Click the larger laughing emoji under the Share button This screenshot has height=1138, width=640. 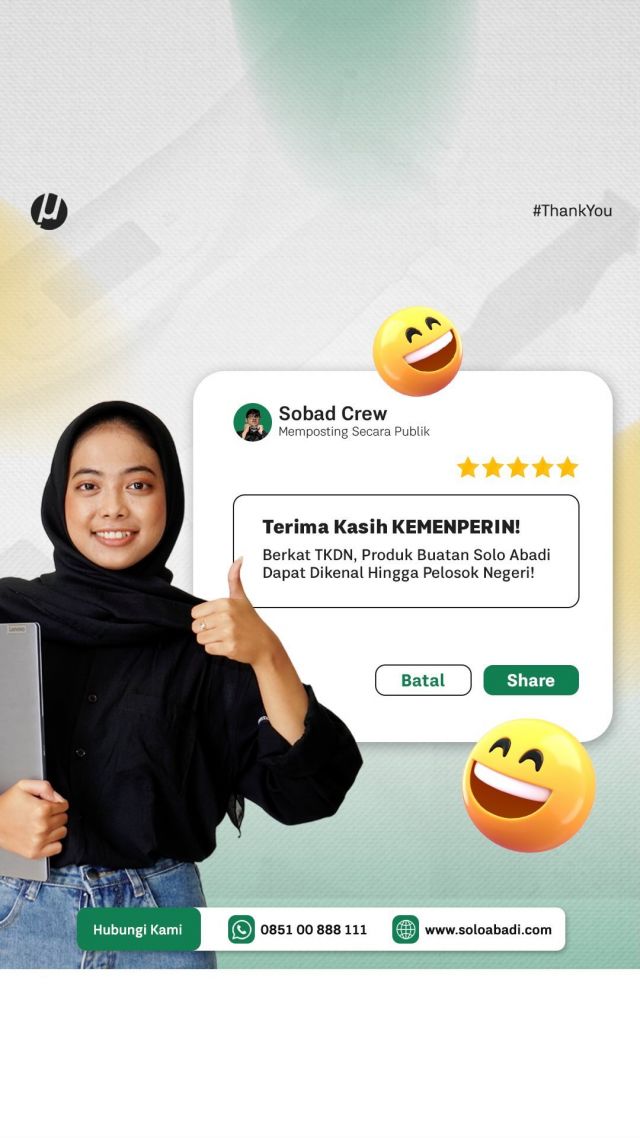[529, 785]
